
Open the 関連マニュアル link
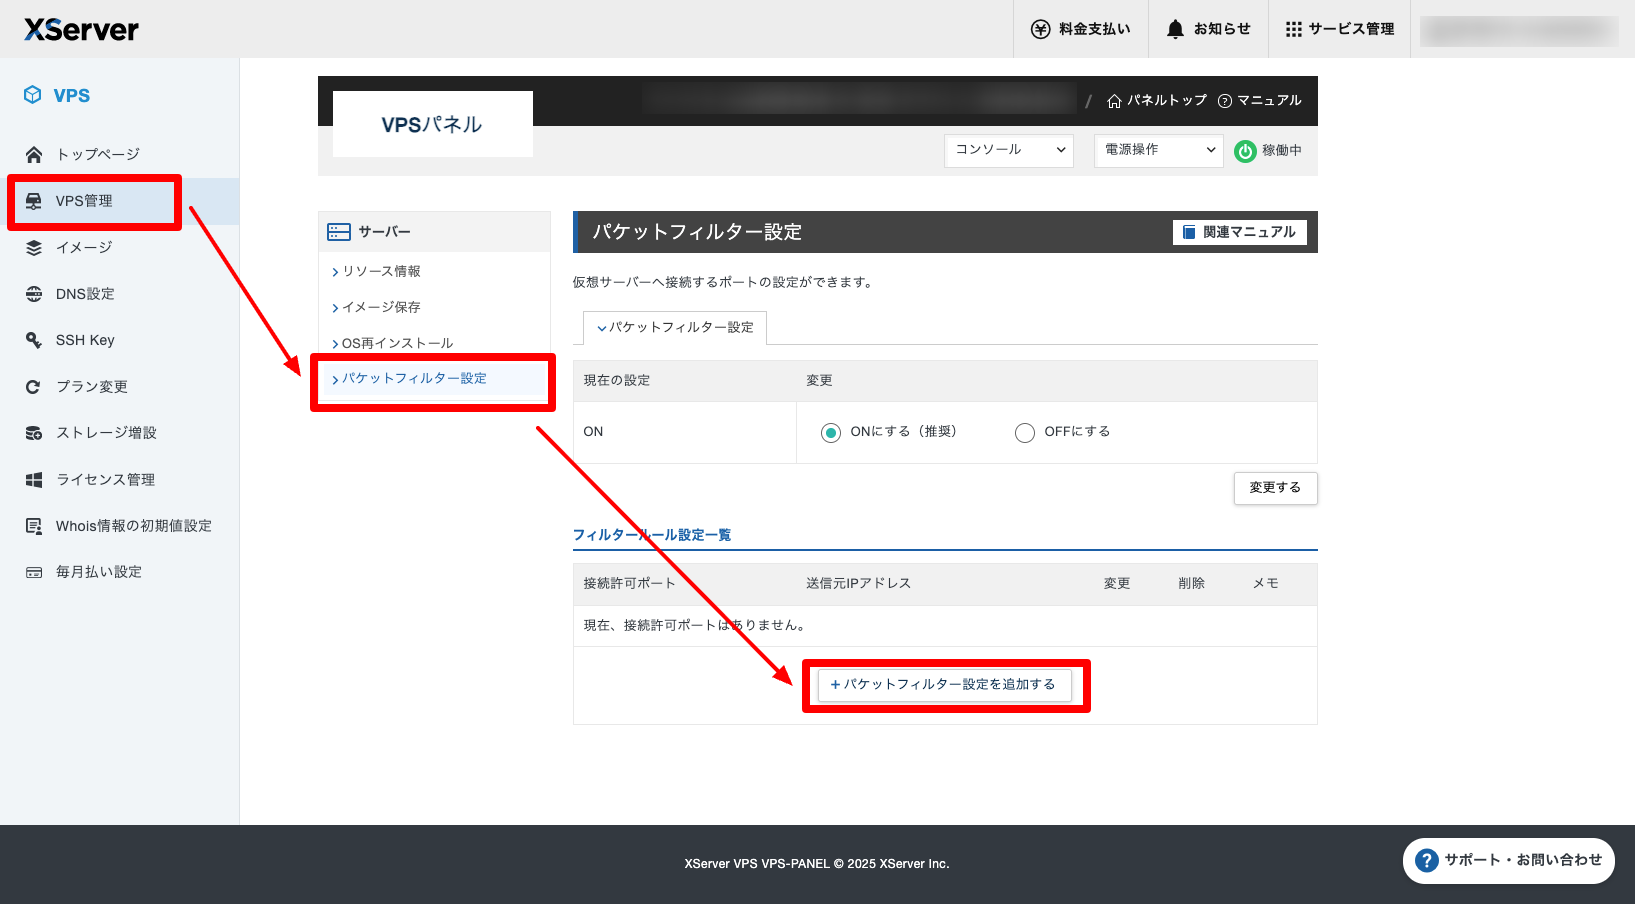[x=1239, y=232]
